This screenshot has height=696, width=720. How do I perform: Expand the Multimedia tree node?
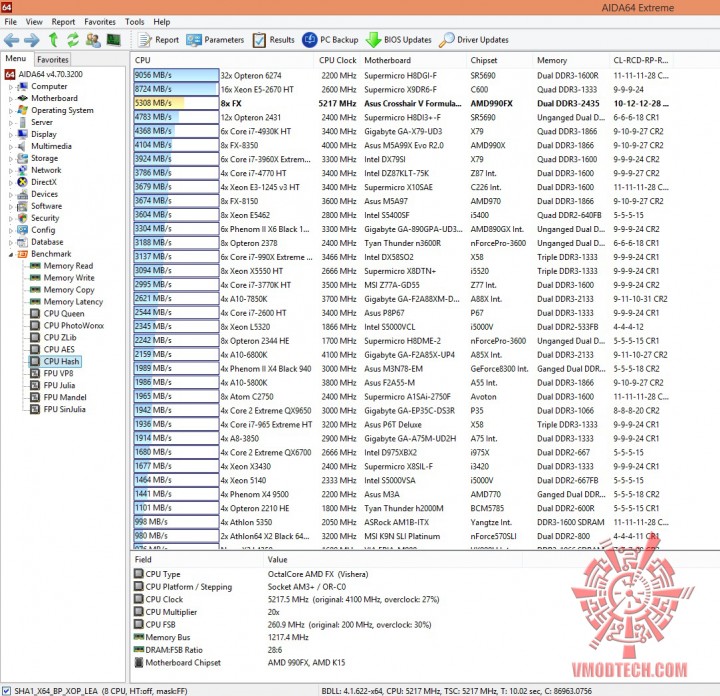click(11, 146)
